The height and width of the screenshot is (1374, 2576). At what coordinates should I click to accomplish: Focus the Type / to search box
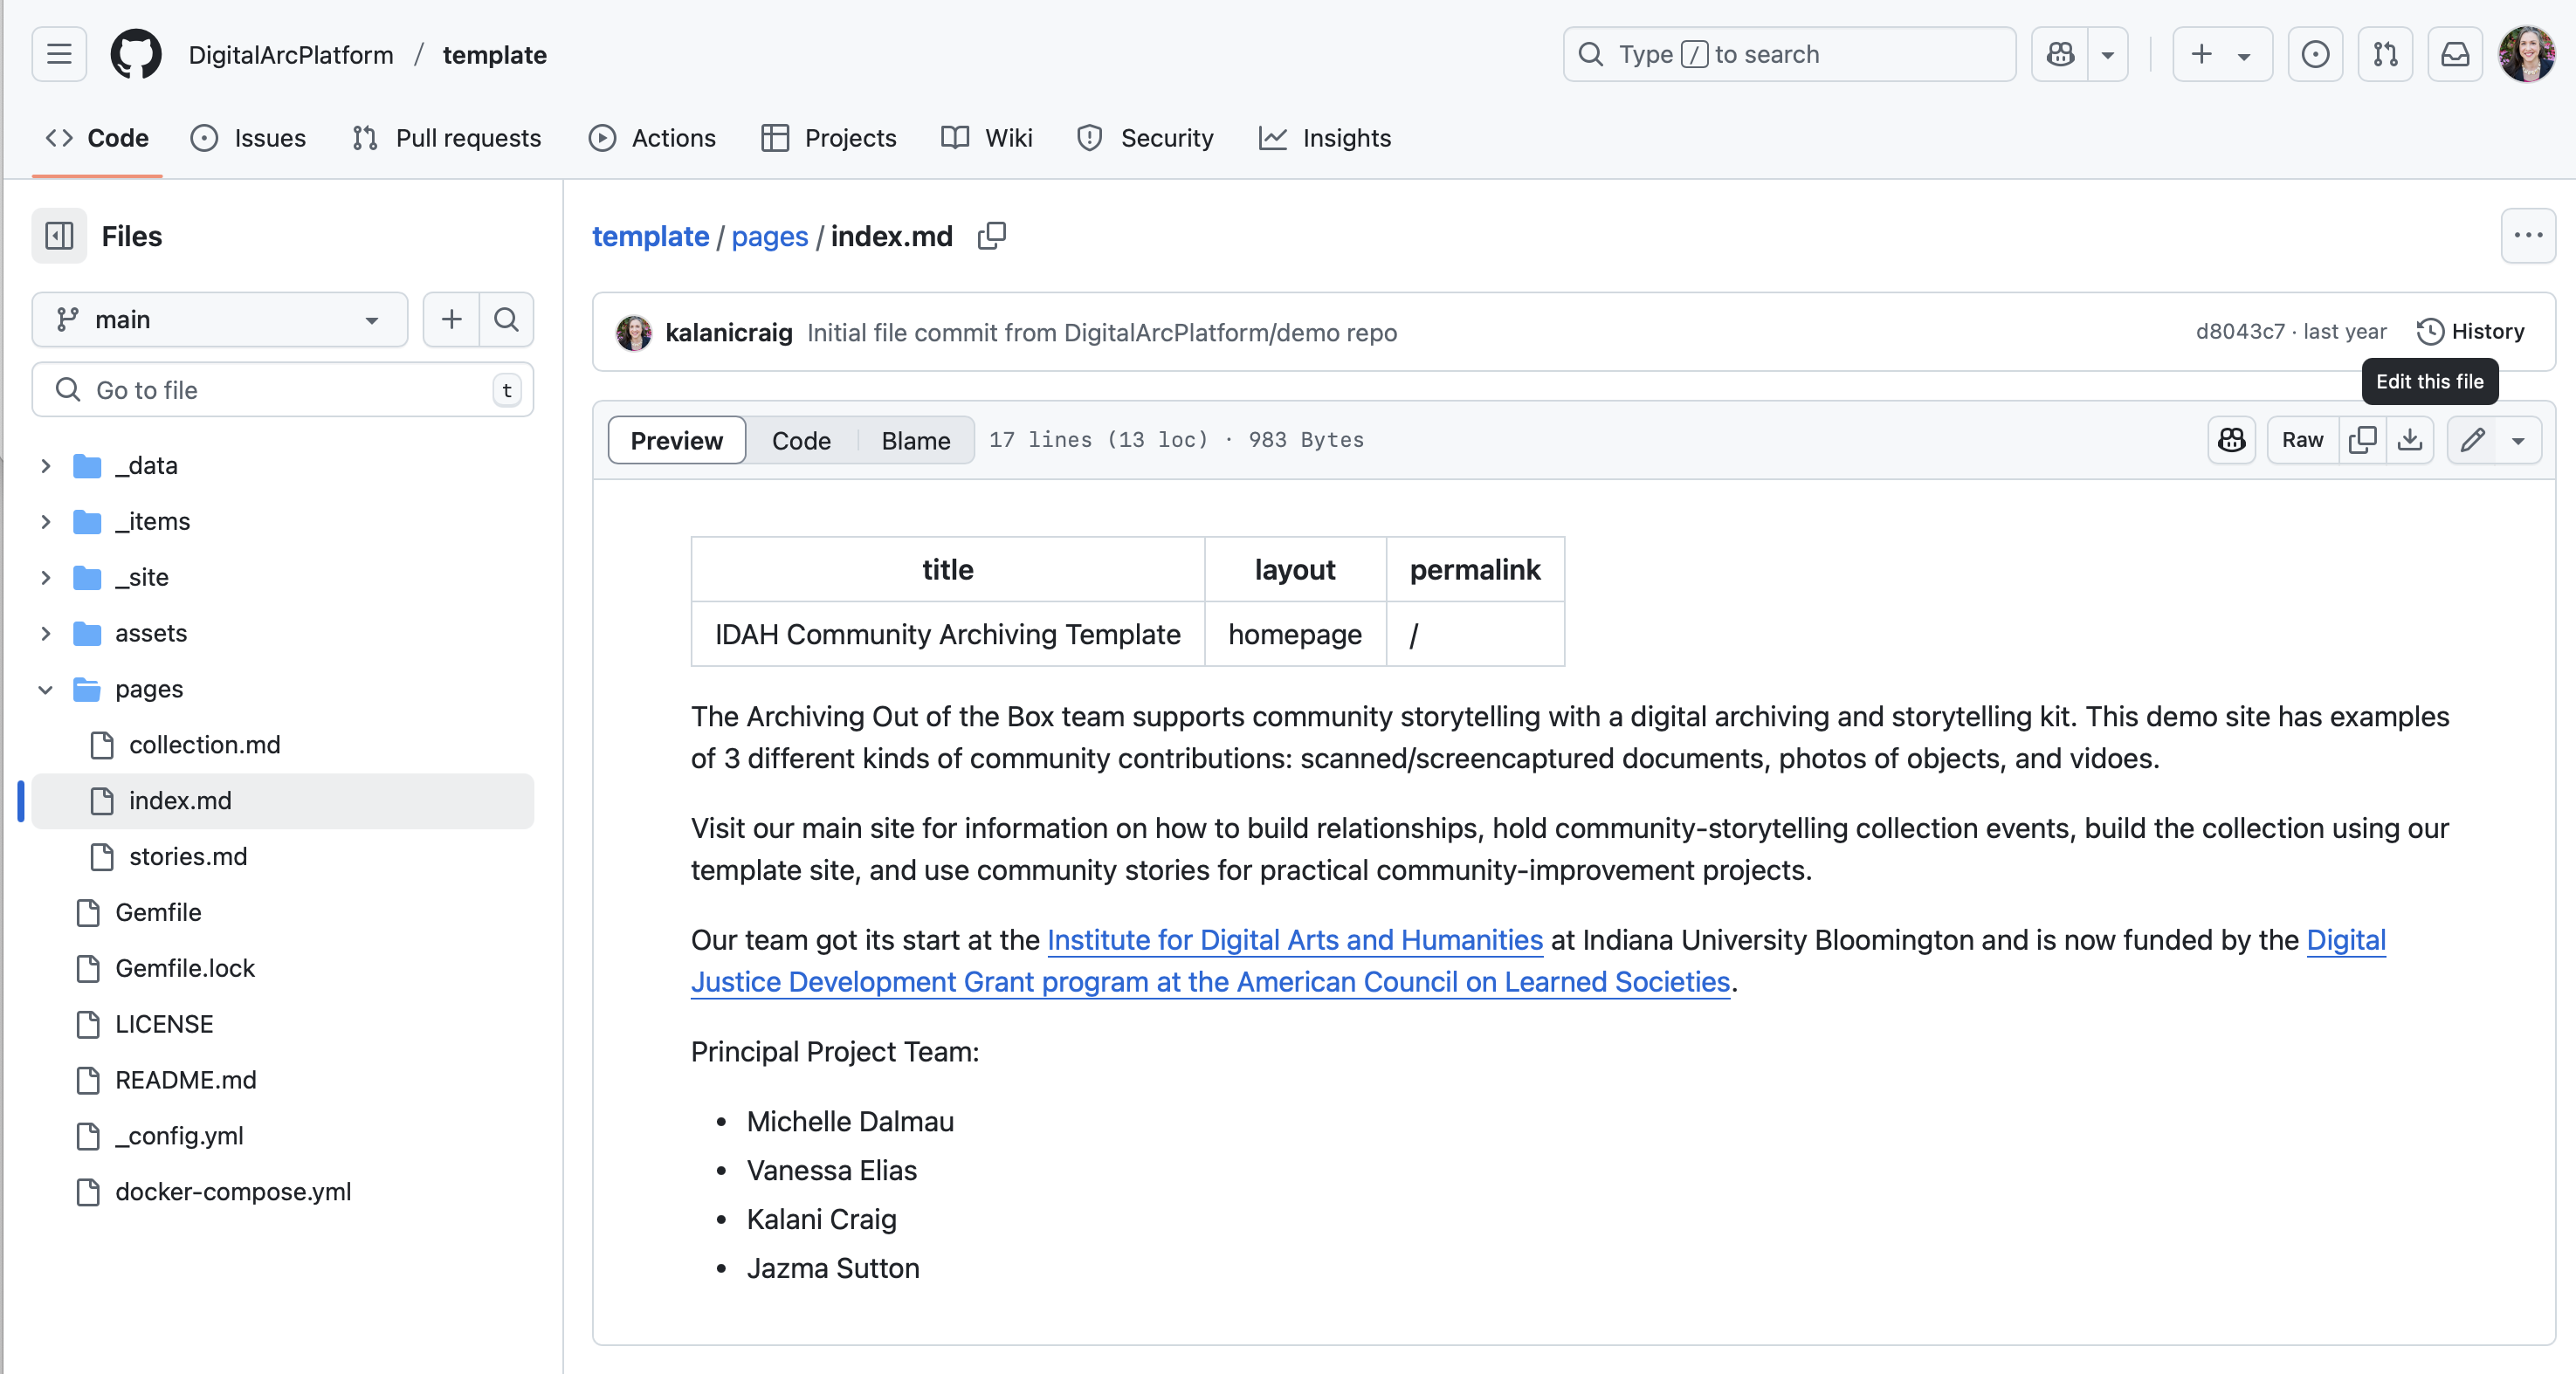1790,54
